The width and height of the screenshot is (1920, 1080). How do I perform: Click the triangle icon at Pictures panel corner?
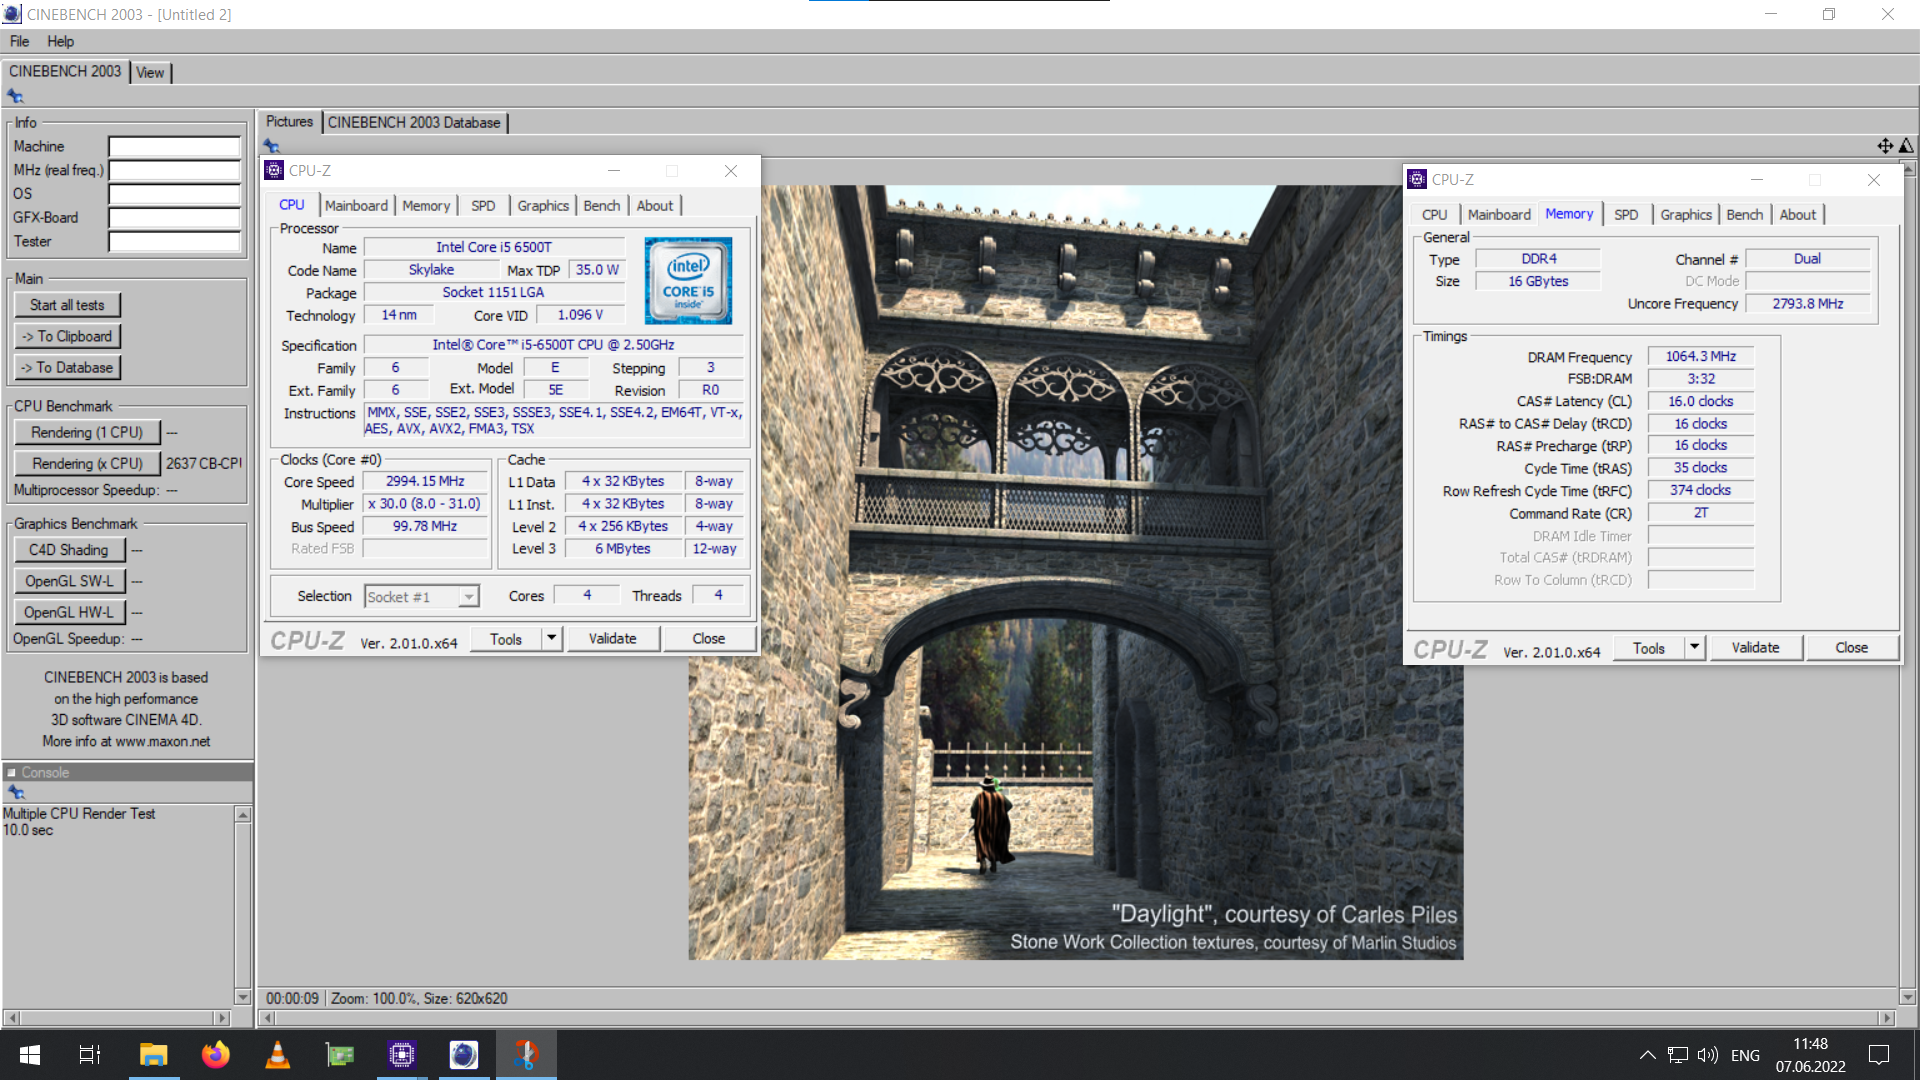pos(1906,146)
